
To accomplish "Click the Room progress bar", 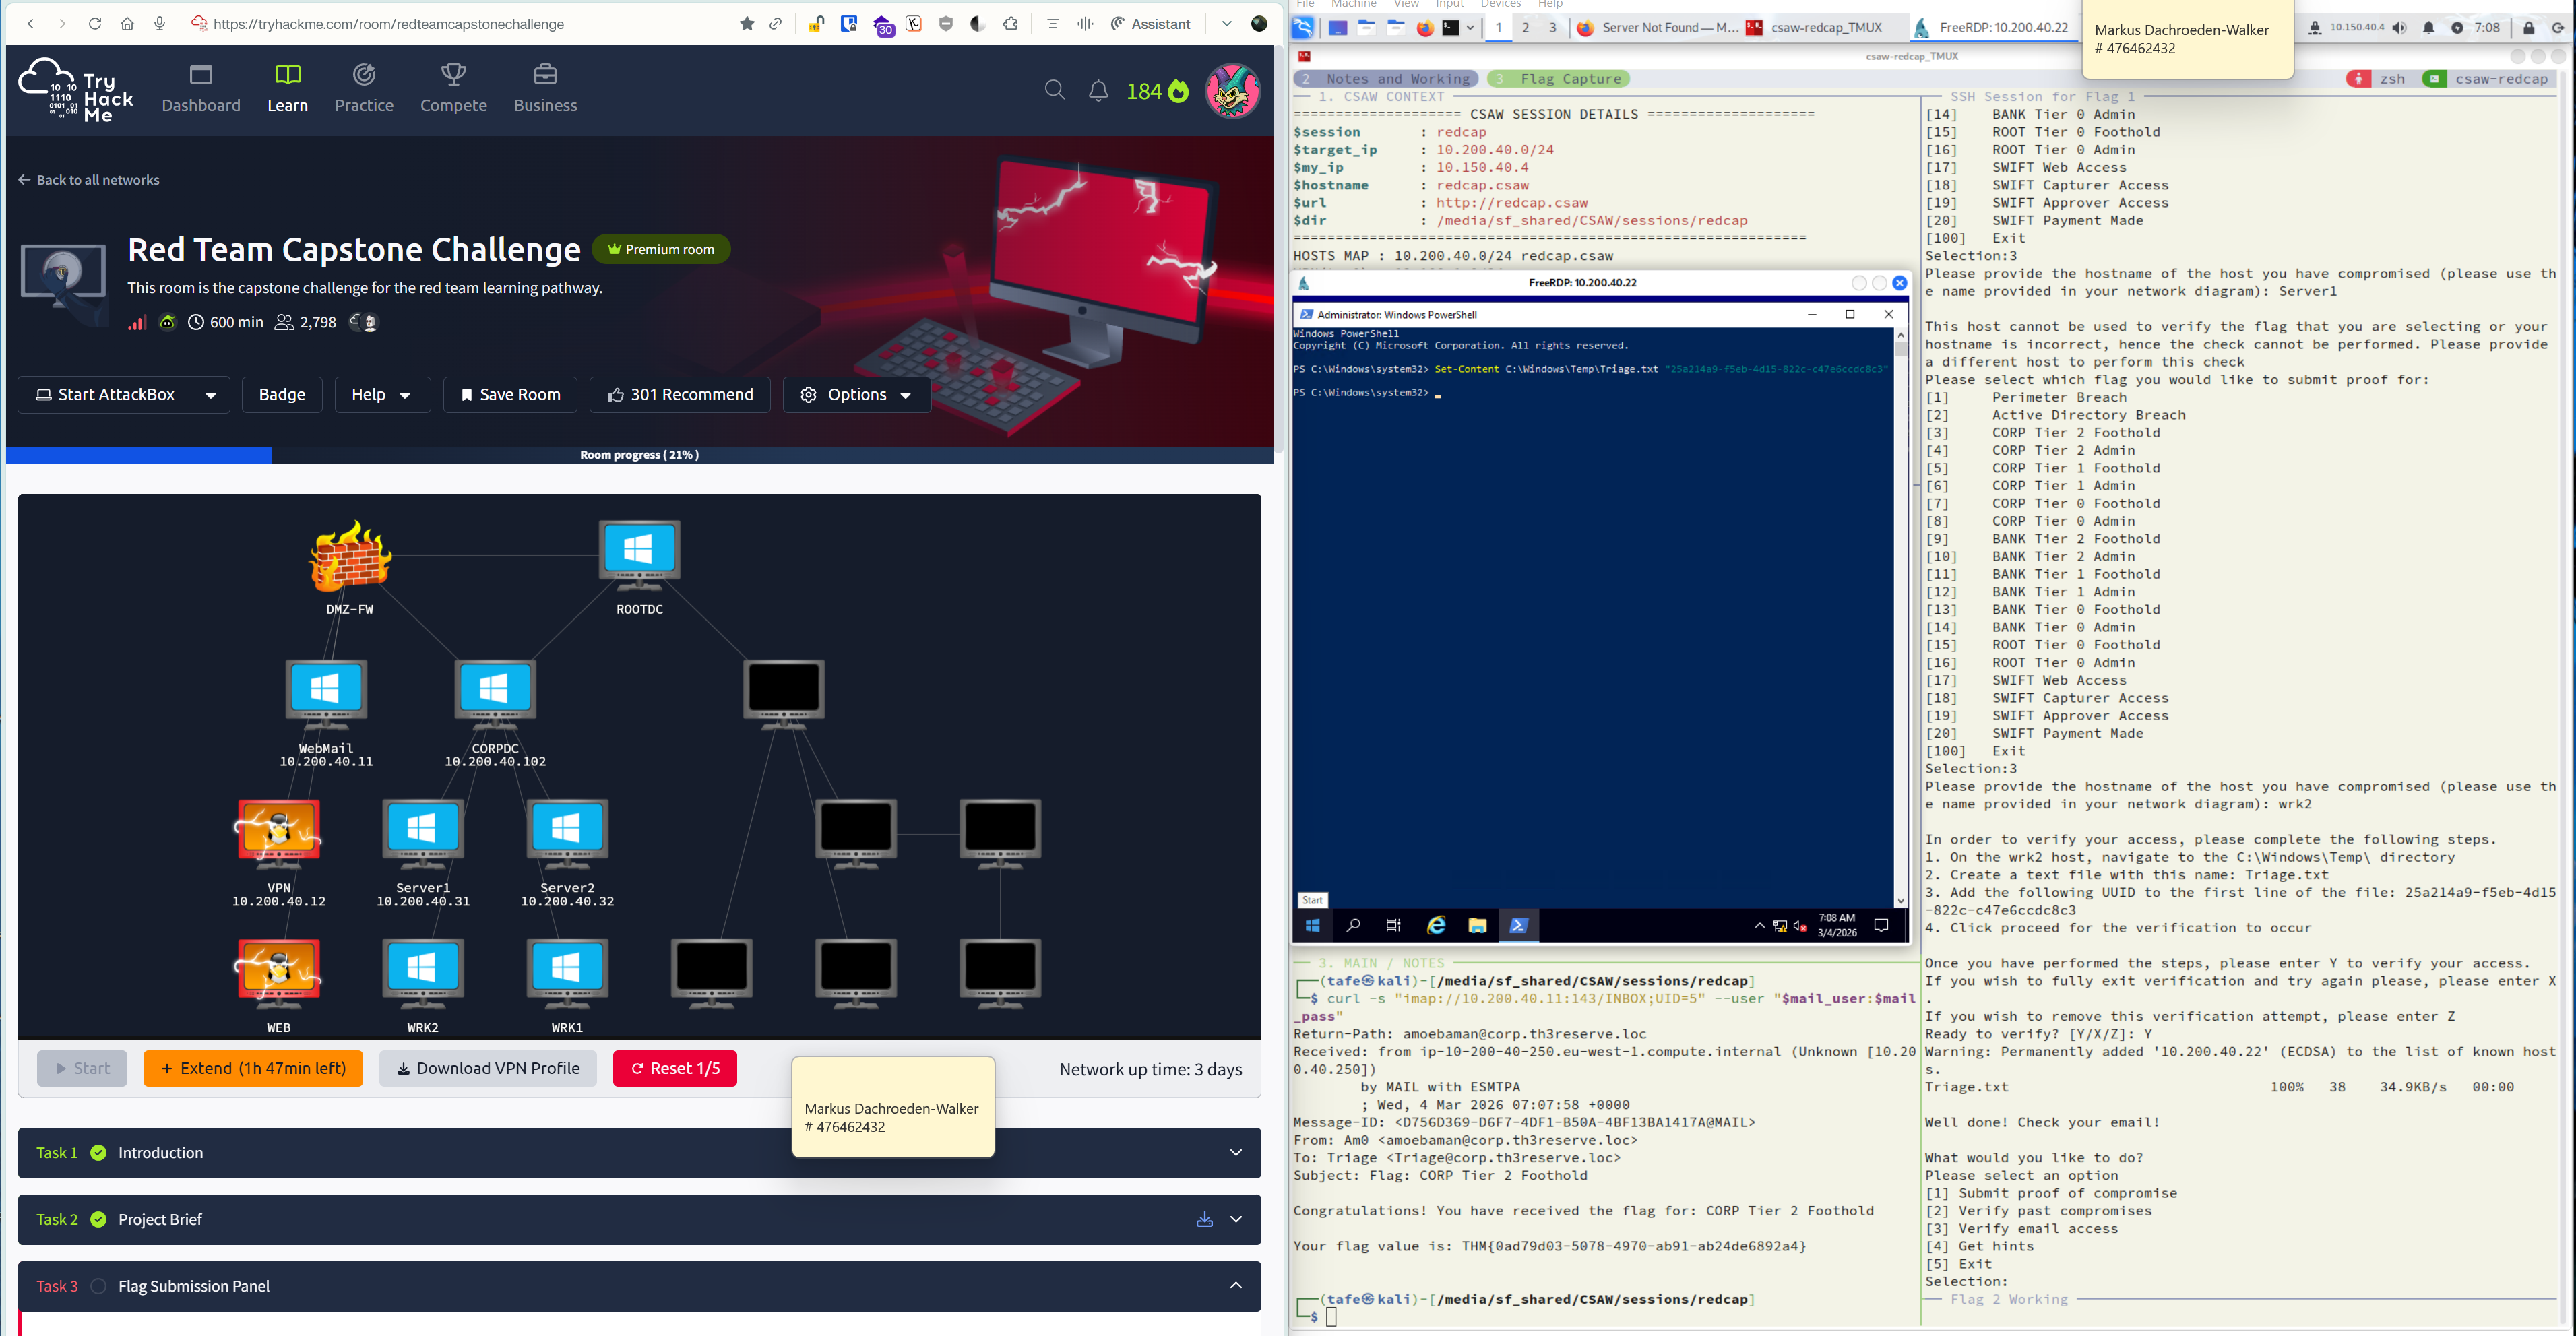I will point(639,455).
